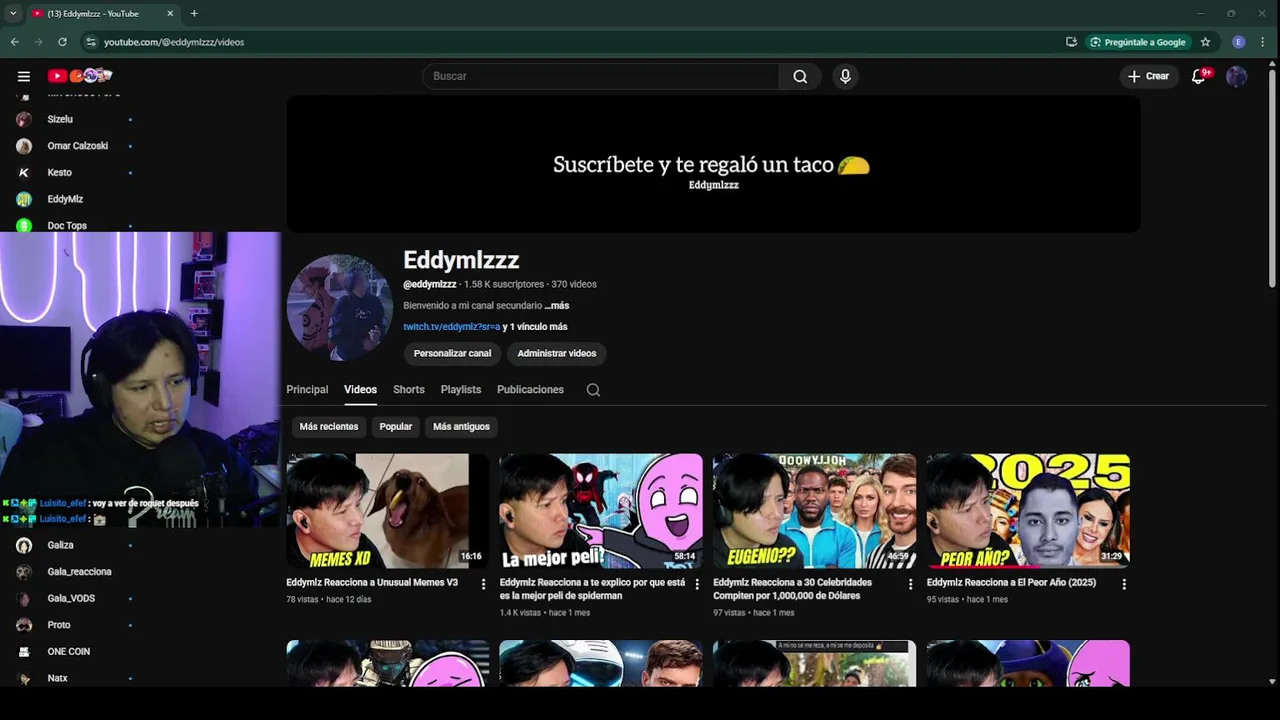Click Personalizar canal button
The height and width of the screenshot is (720, 1280).
coord(452,353)
